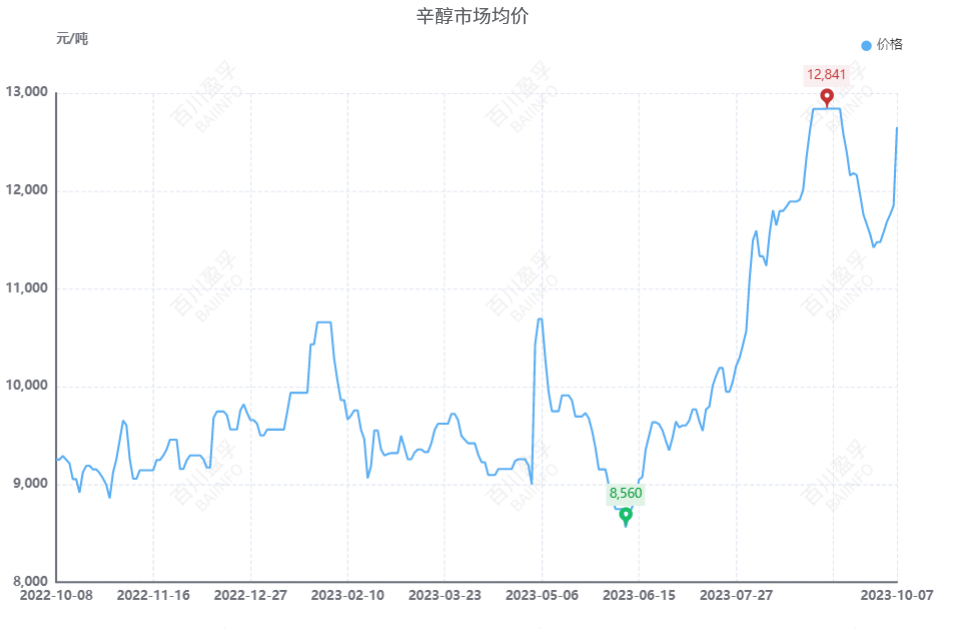Select the 13,000 y-axis label
The height and width of the screenshot is (629, 955).
27,93
